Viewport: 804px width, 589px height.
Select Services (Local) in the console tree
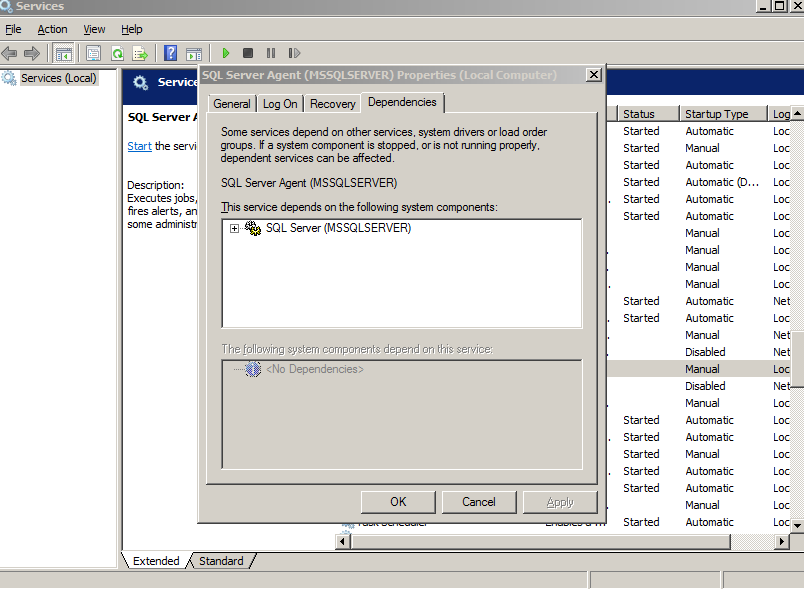(58, 78)
